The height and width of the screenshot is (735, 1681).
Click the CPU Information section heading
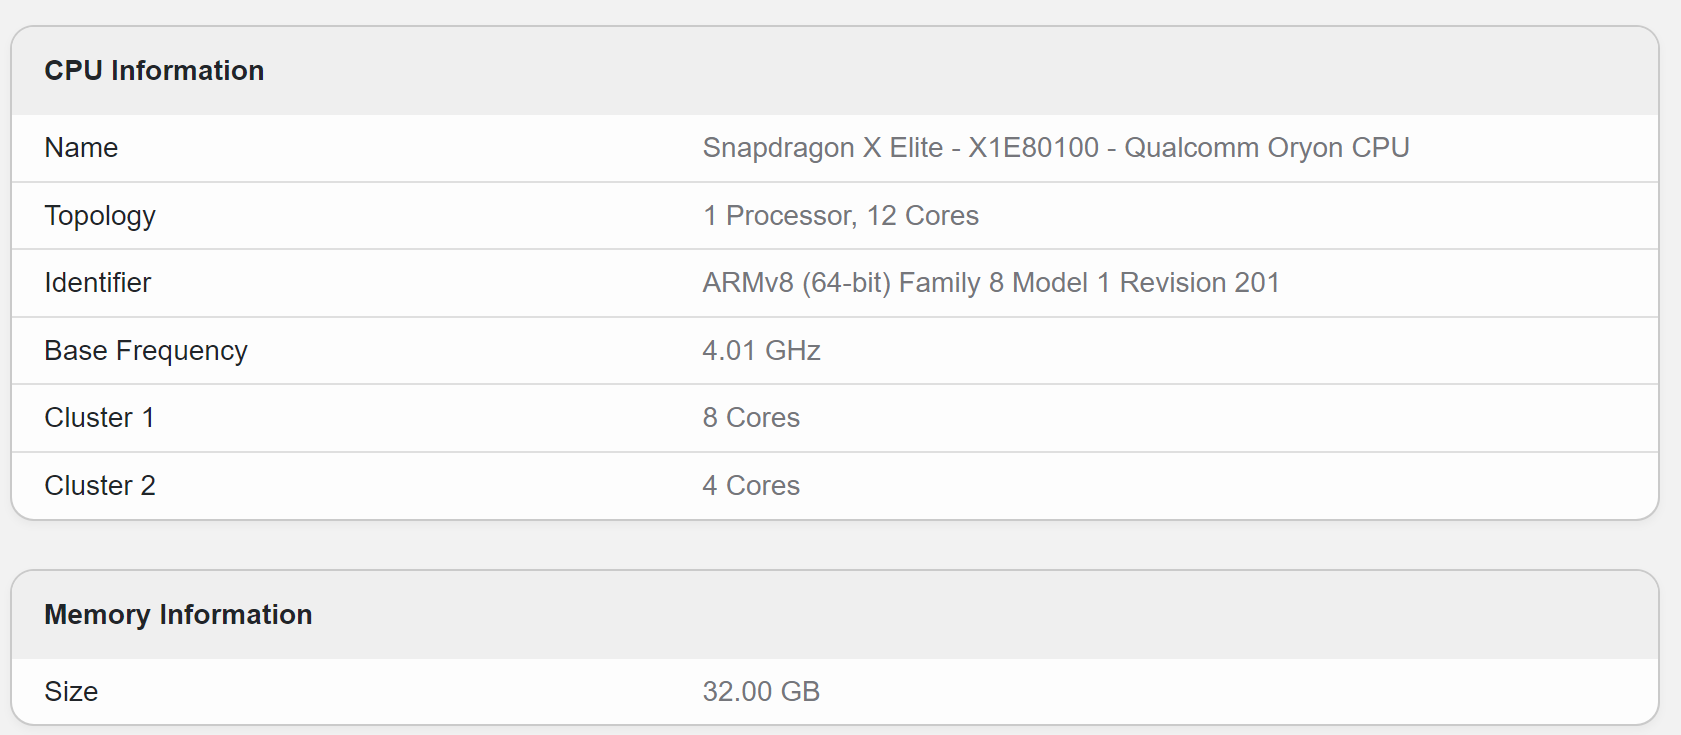154,71
